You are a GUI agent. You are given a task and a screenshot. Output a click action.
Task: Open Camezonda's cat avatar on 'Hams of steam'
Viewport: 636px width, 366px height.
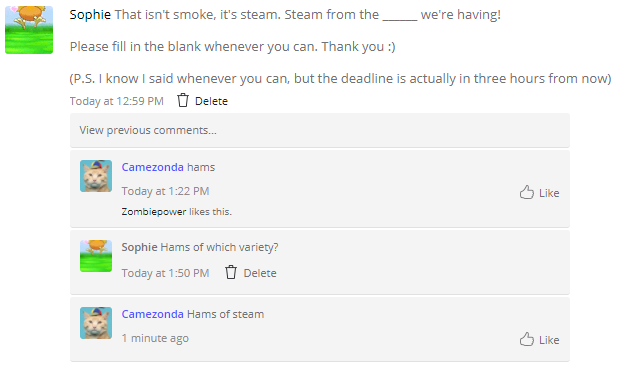(x=96, y=323)
